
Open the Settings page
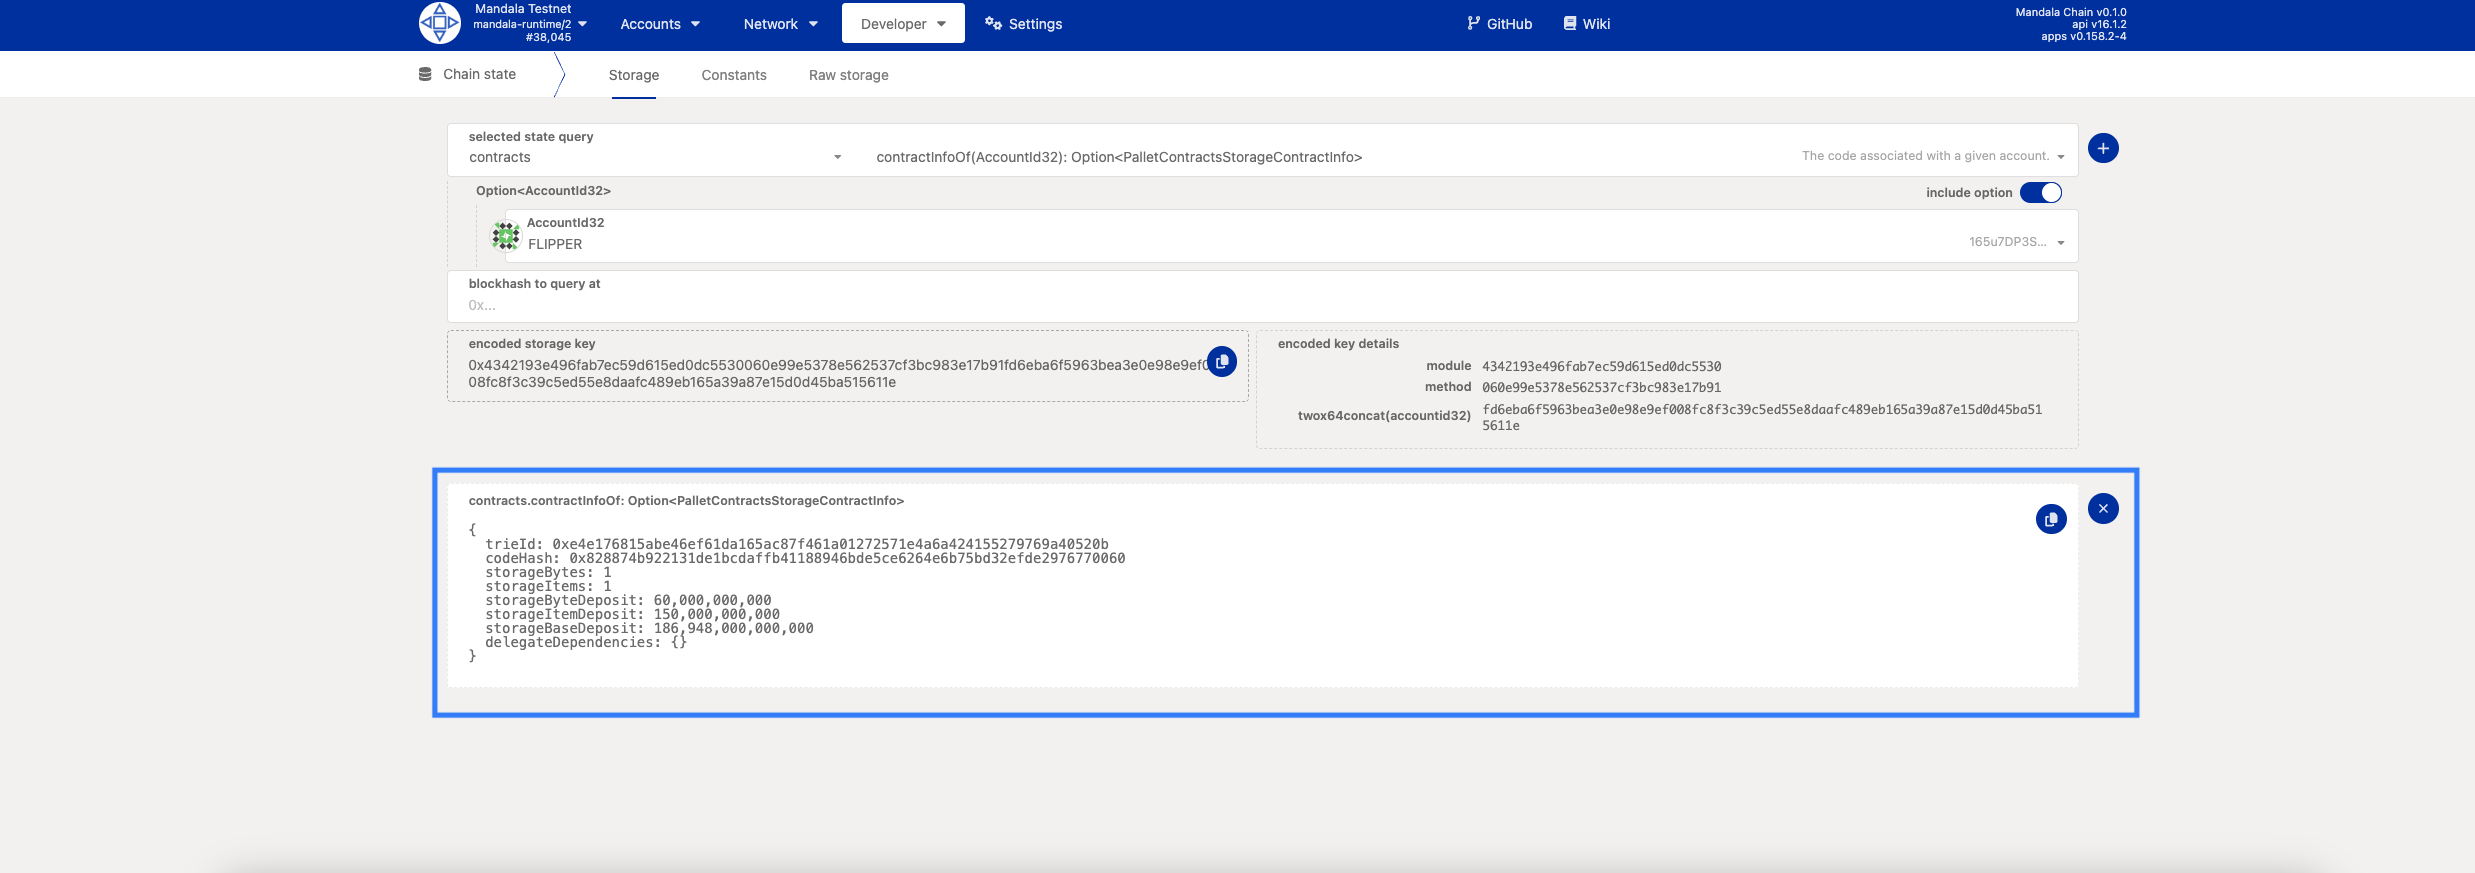pyautogui.click(x=1024, y=24)
